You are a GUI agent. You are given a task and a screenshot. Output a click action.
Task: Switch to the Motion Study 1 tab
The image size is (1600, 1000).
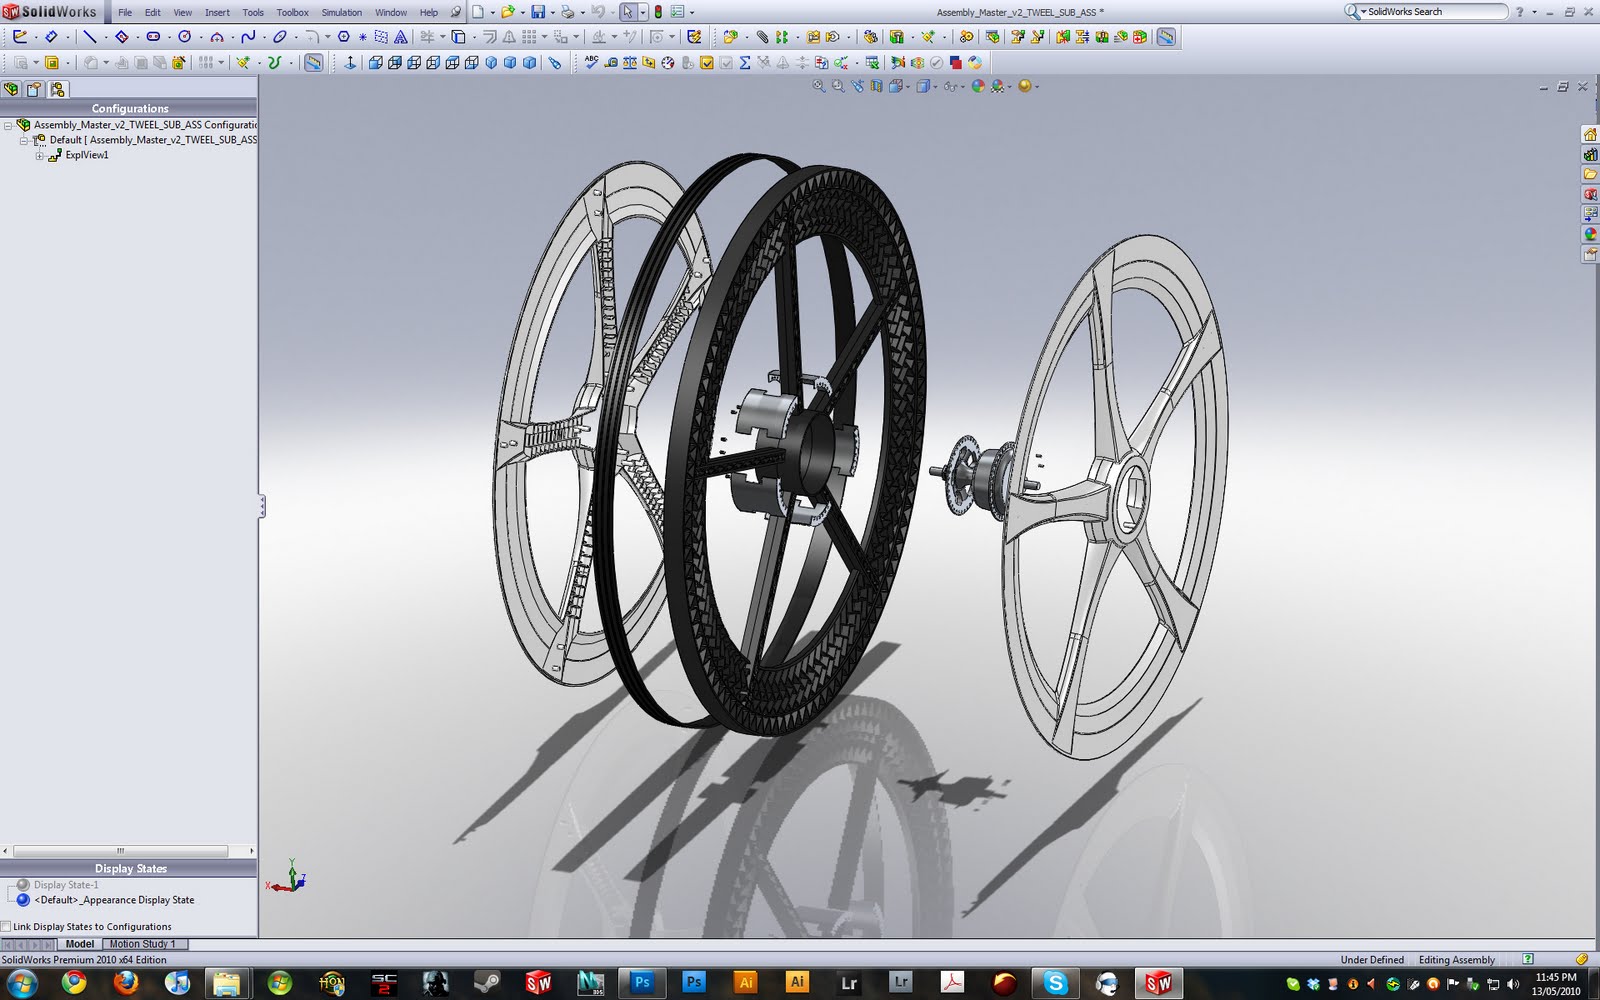(143, 944)
